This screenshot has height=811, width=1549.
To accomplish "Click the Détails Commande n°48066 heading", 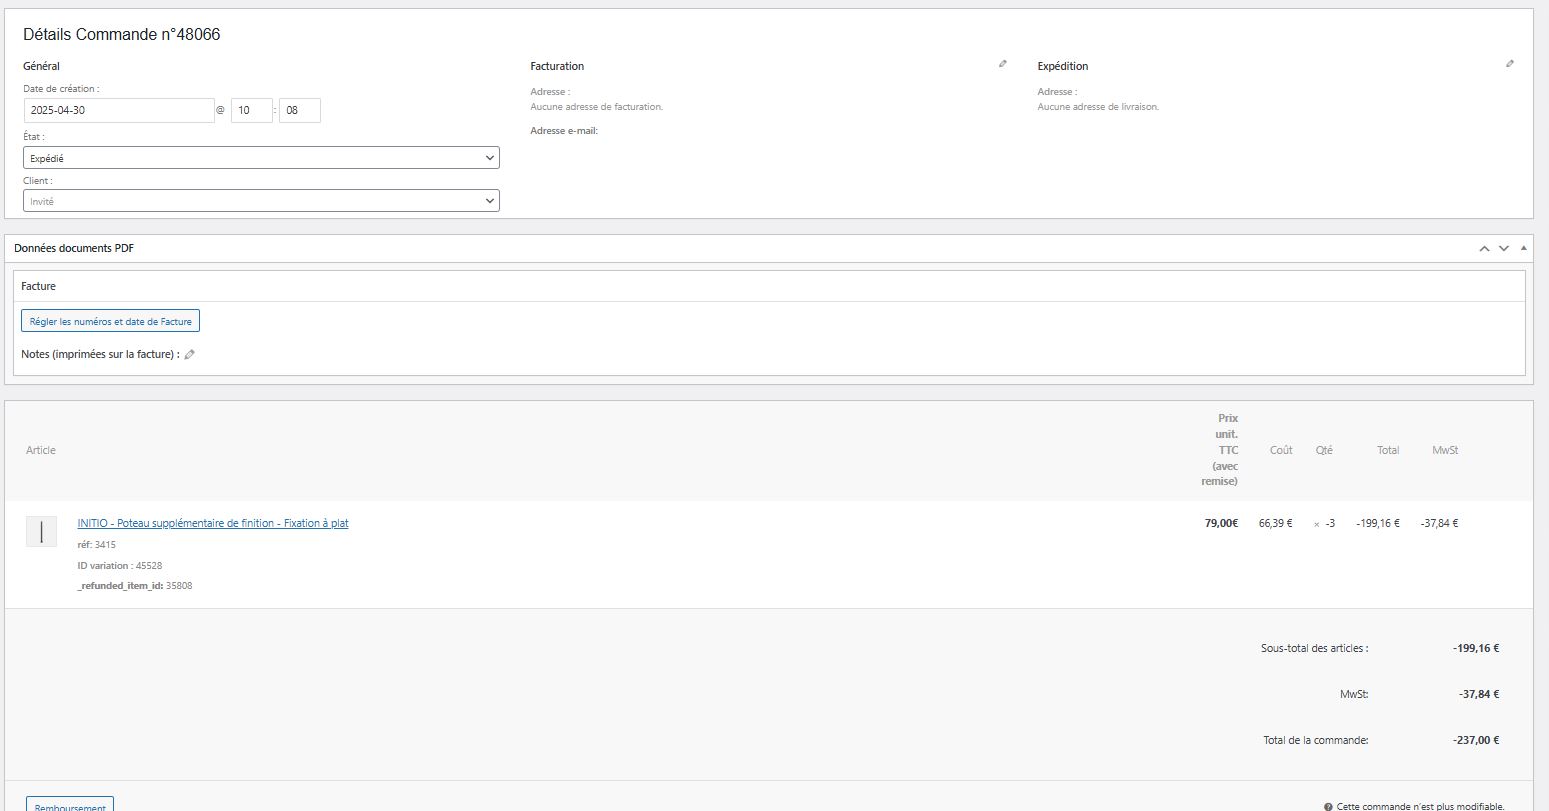I will click(122, 35).
